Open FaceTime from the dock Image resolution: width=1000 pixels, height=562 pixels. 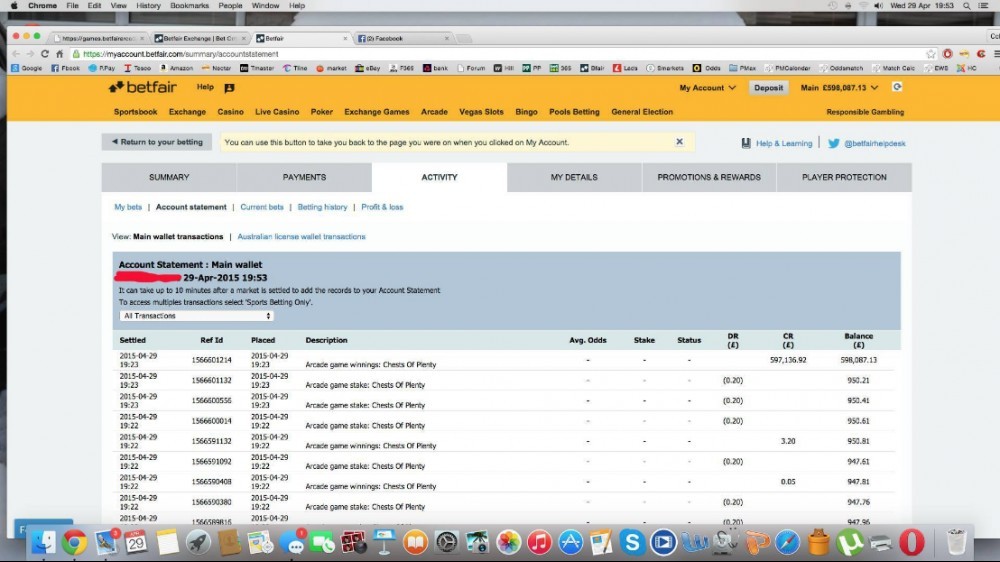[323, 542]
